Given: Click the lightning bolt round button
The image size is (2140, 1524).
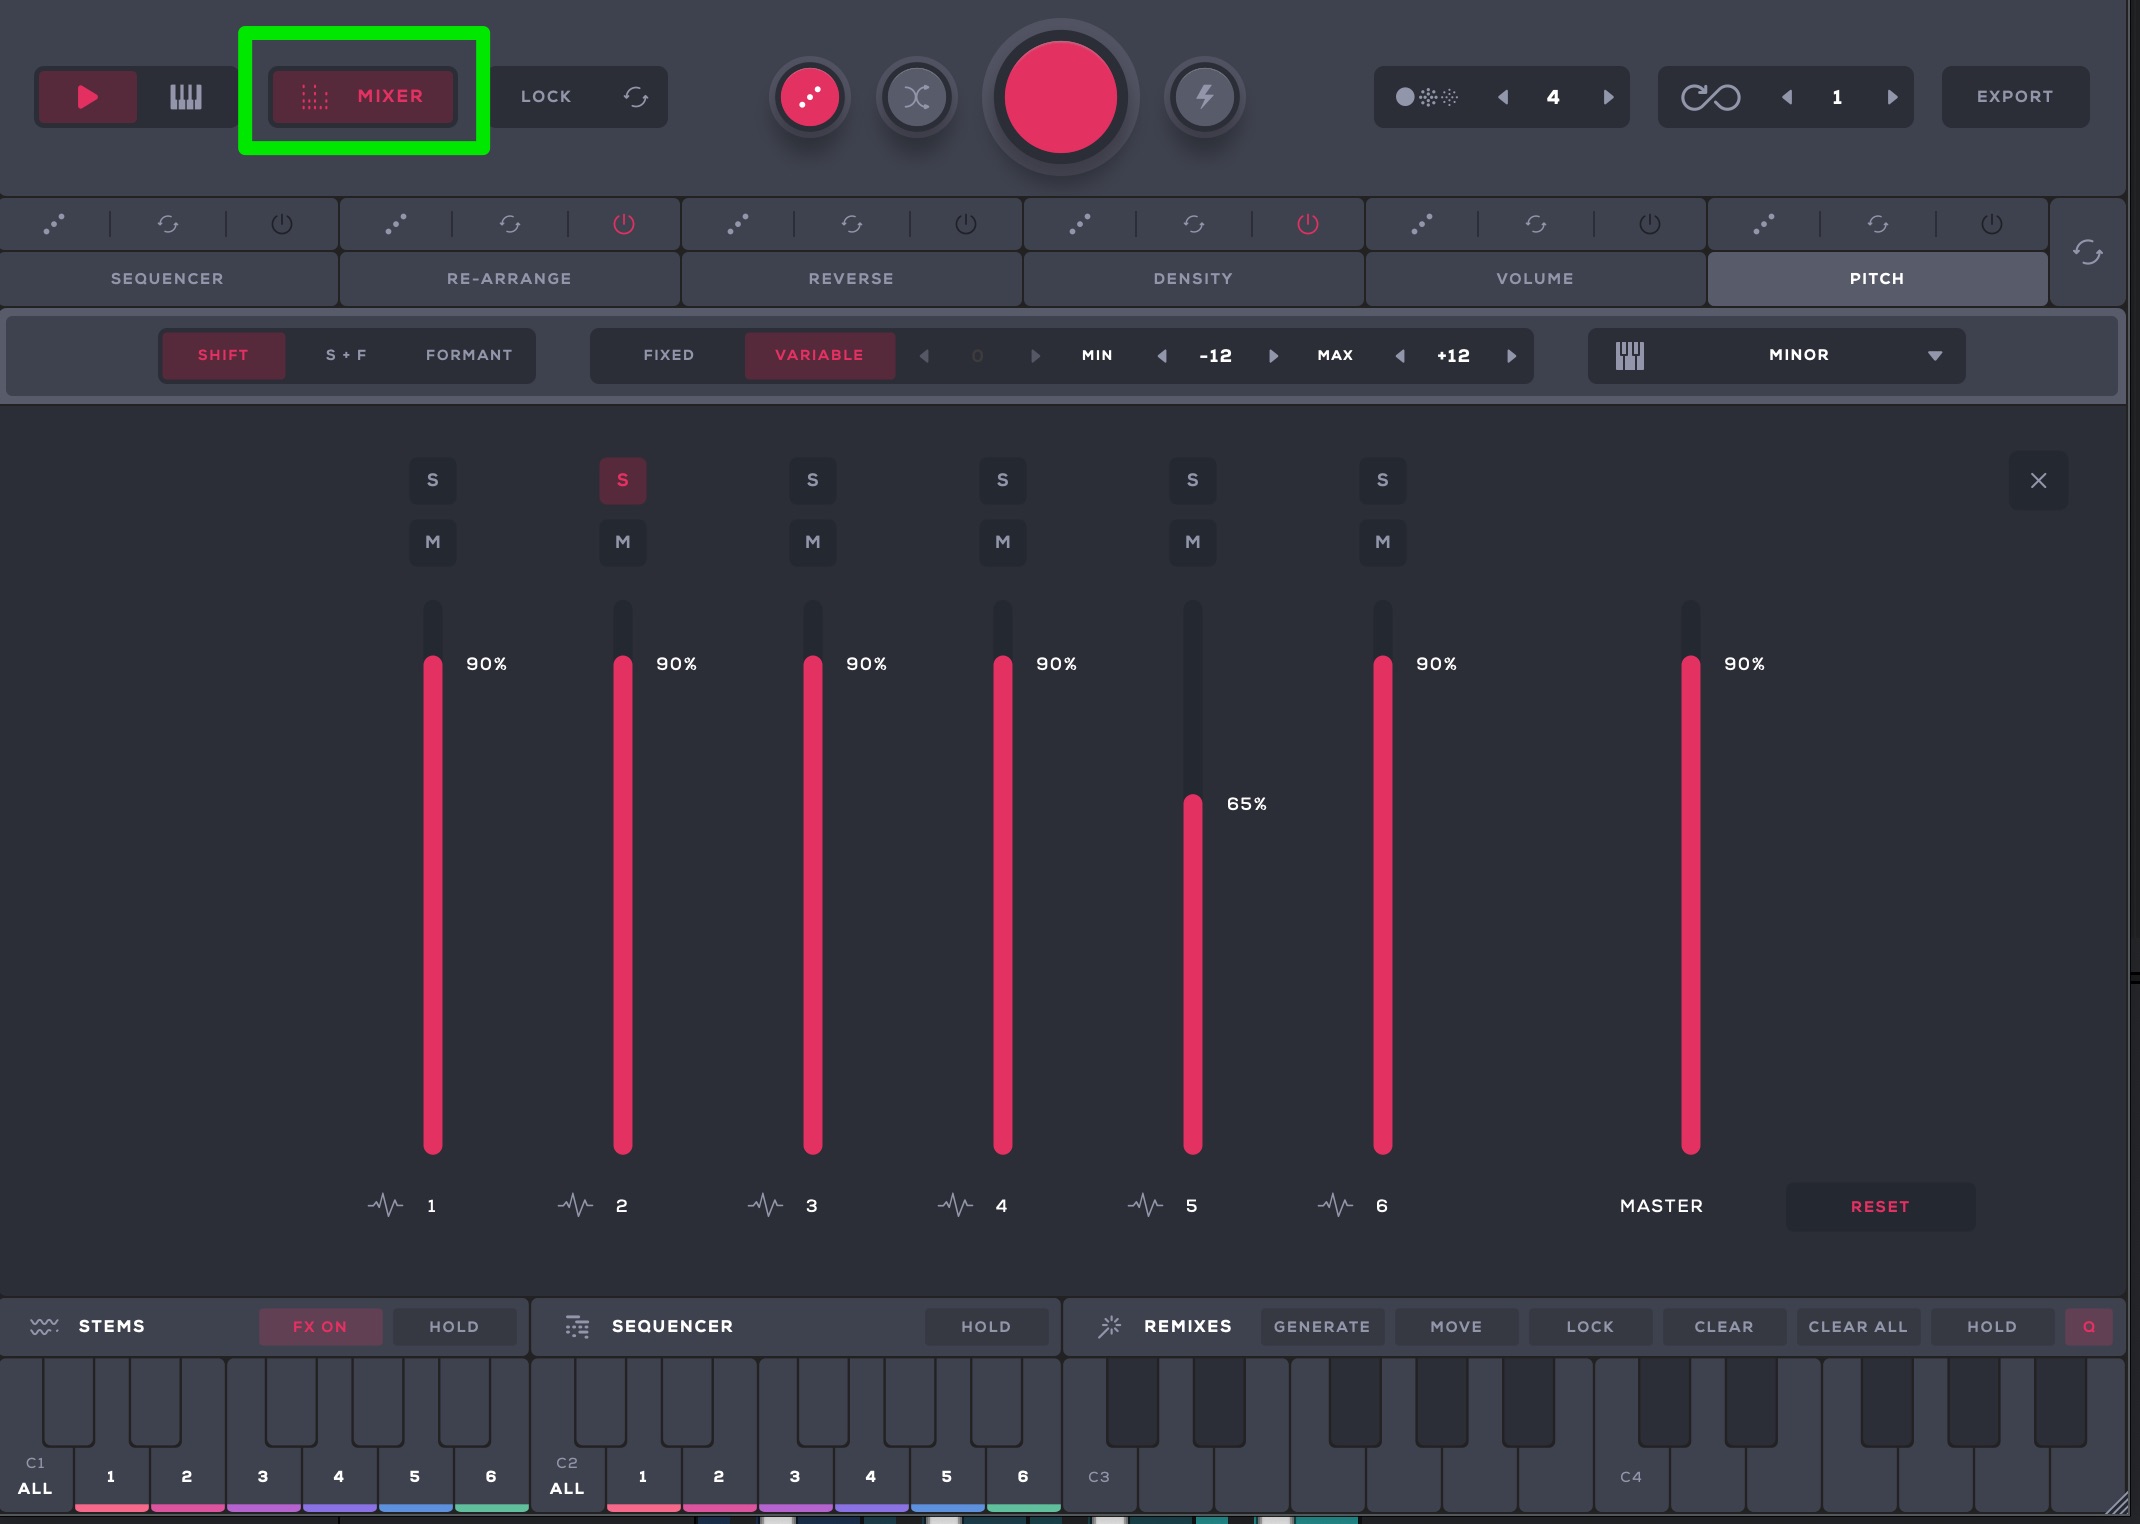Looking at the screenshot, I should (1204, 97).
